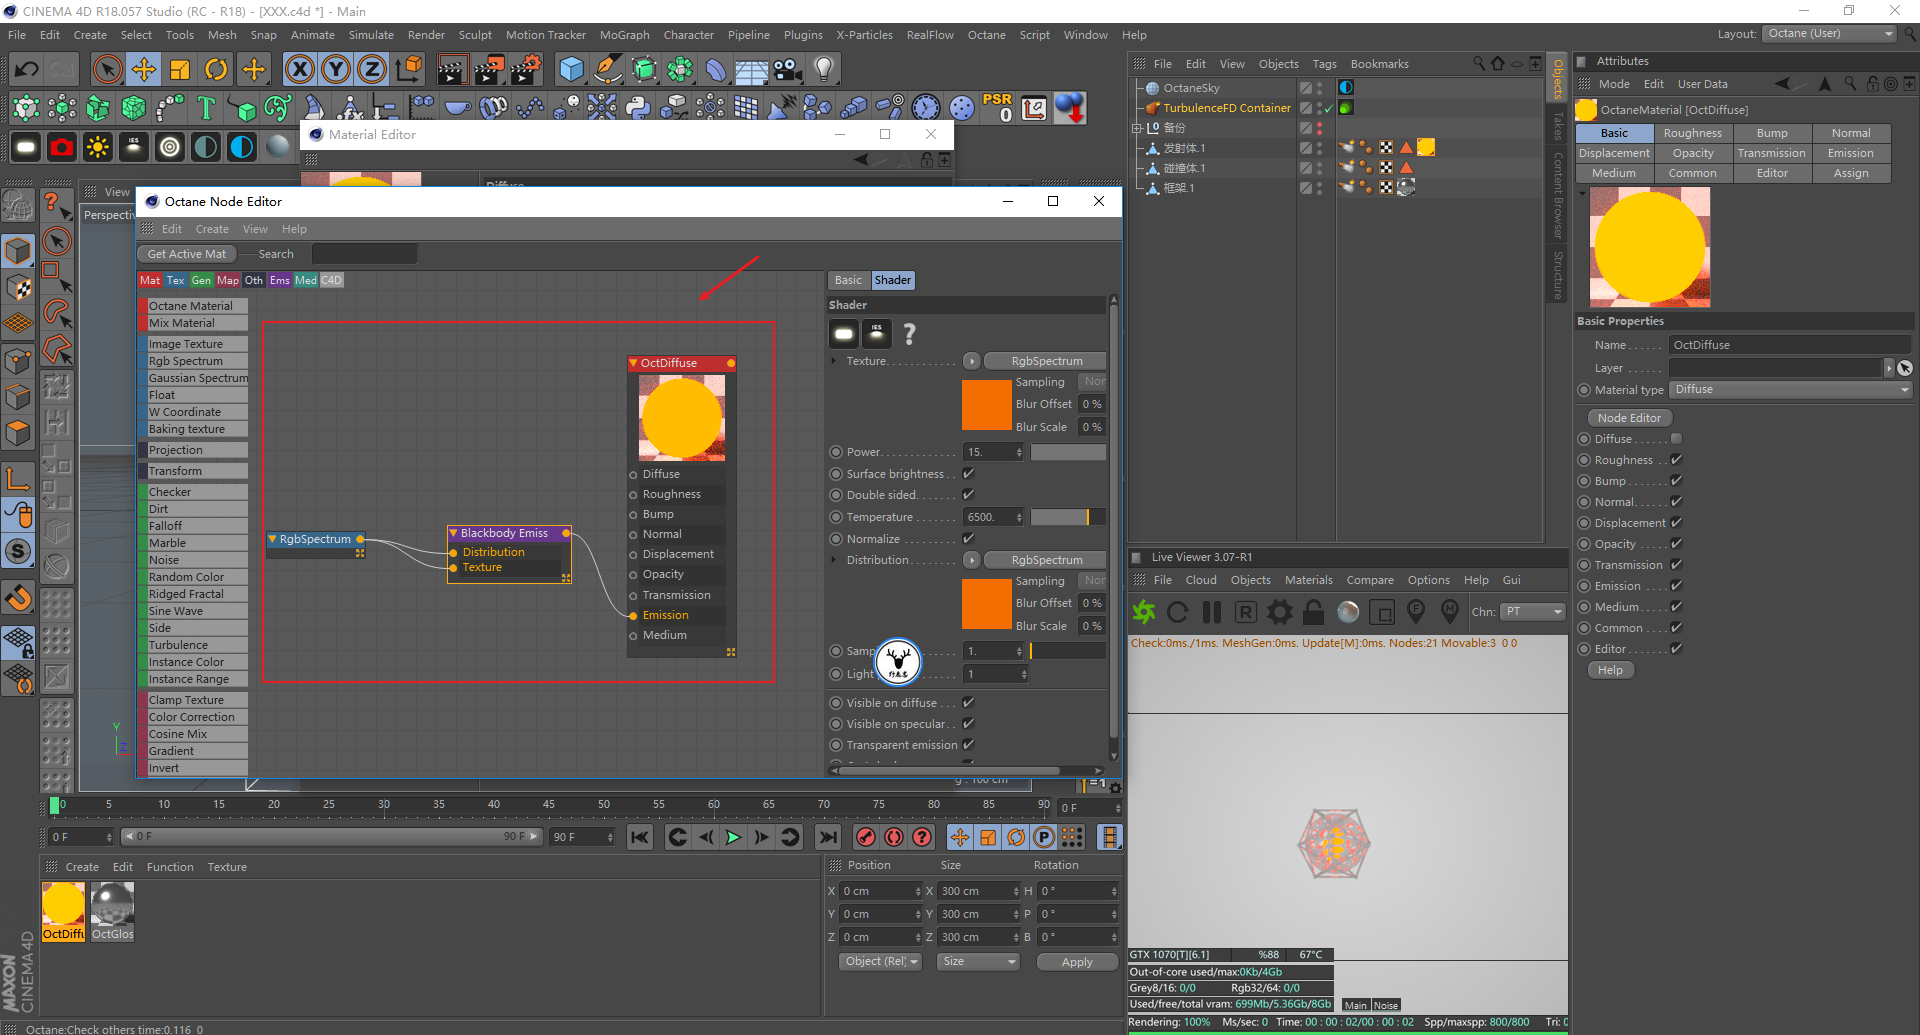Click the Light bulb object icon
1920x1035 pixels.
[824, 69]
